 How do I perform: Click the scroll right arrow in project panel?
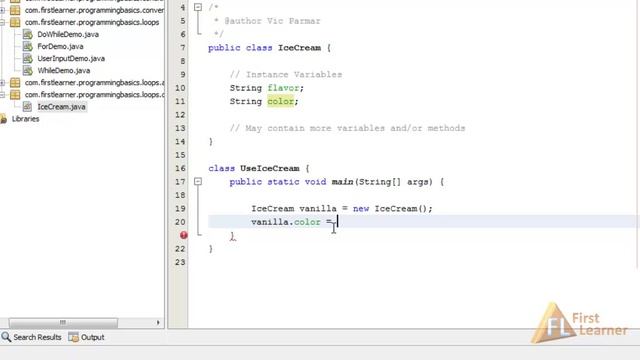pyautogui.click(x=158, y=323)
